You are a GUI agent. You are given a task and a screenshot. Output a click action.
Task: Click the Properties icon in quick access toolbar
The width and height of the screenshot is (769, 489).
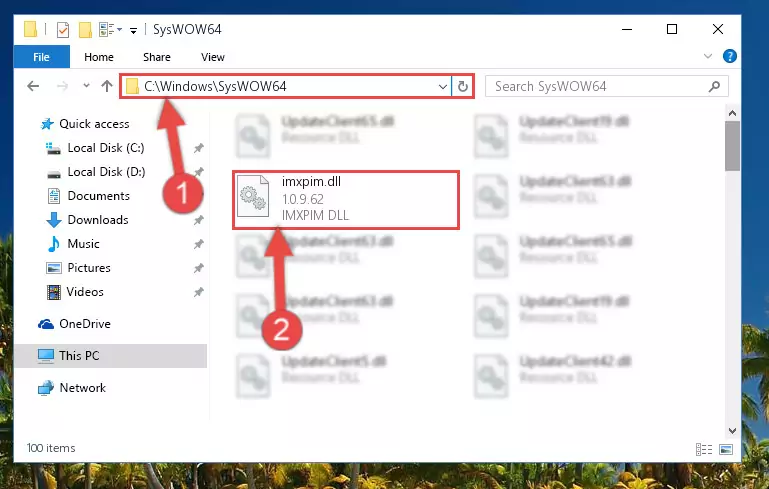(x=63, y=30)
